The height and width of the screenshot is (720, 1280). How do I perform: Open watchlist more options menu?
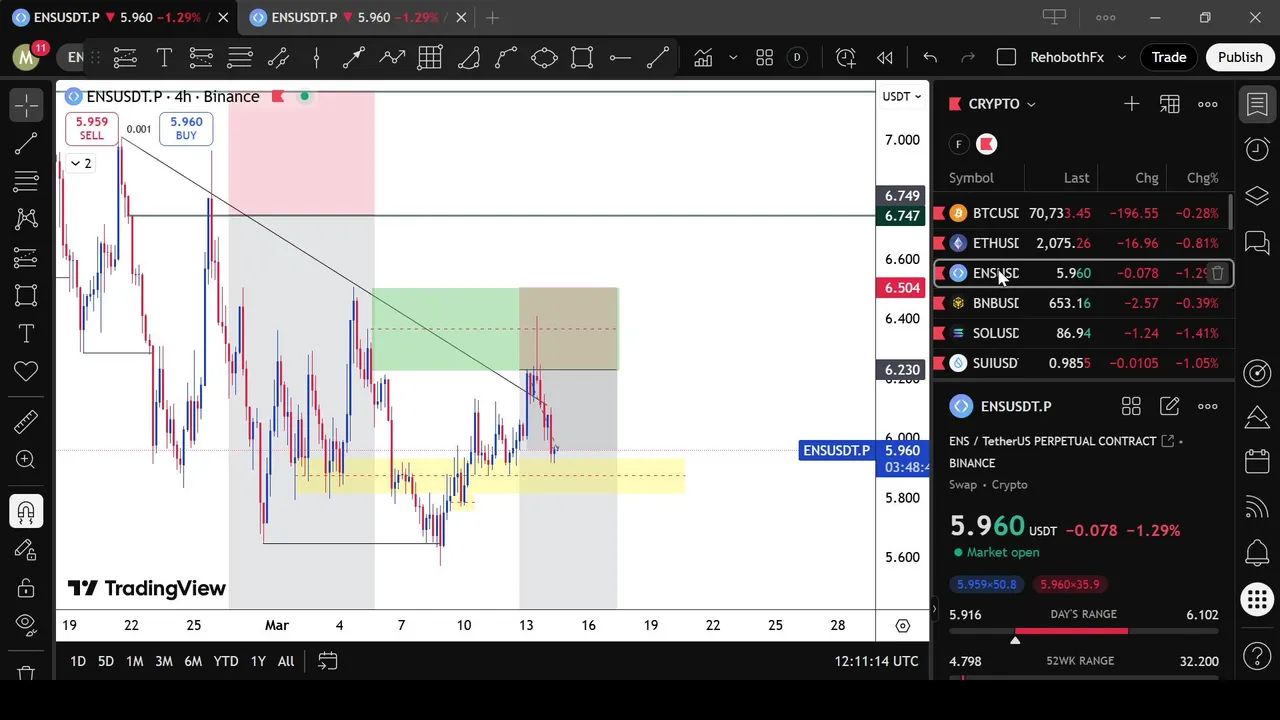point(1207,104)
